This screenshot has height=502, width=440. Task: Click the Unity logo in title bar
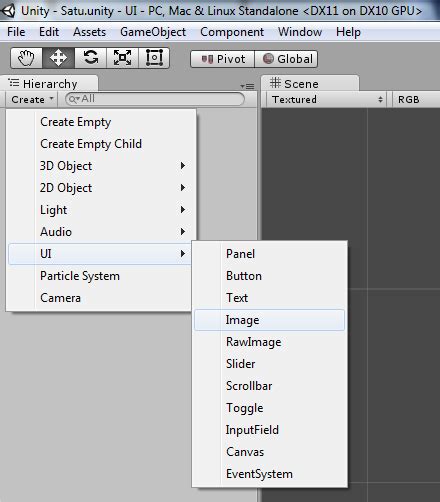[x=8, y=11]
